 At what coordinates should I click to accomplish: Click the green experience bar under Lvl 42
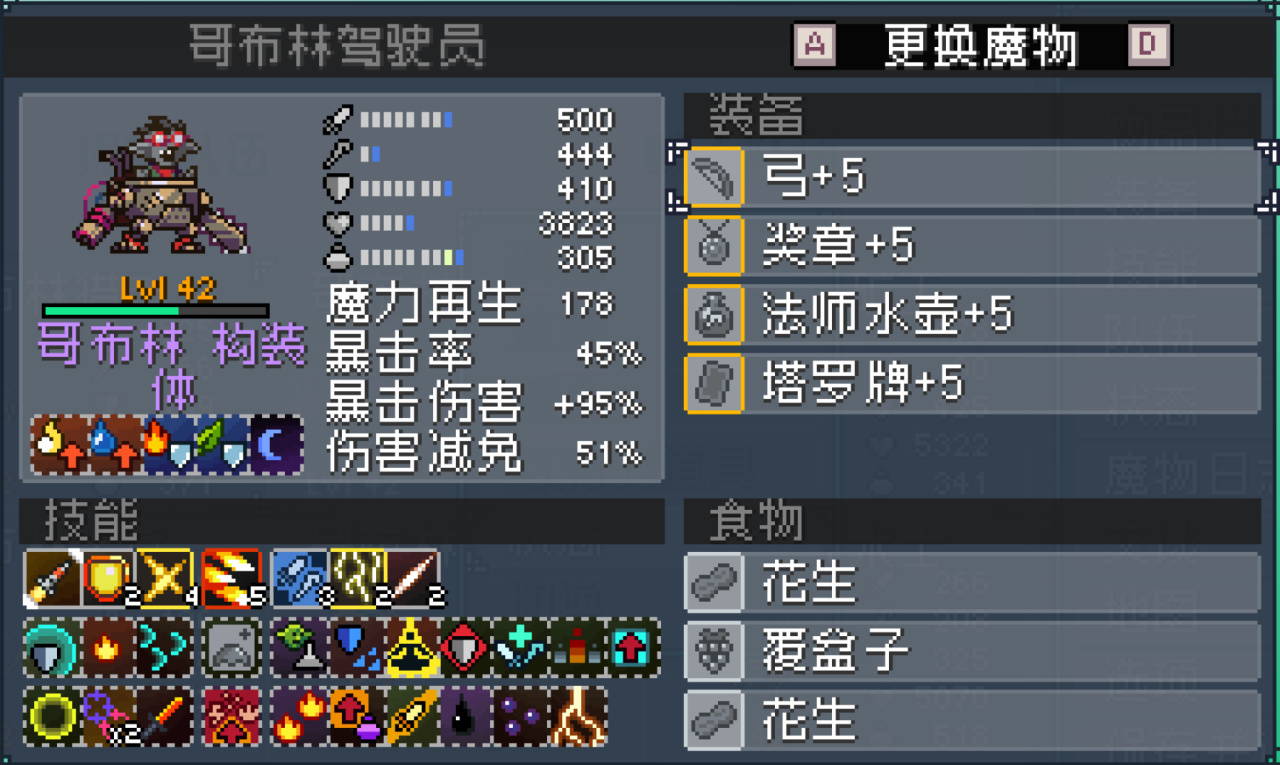tap(155, 311)
